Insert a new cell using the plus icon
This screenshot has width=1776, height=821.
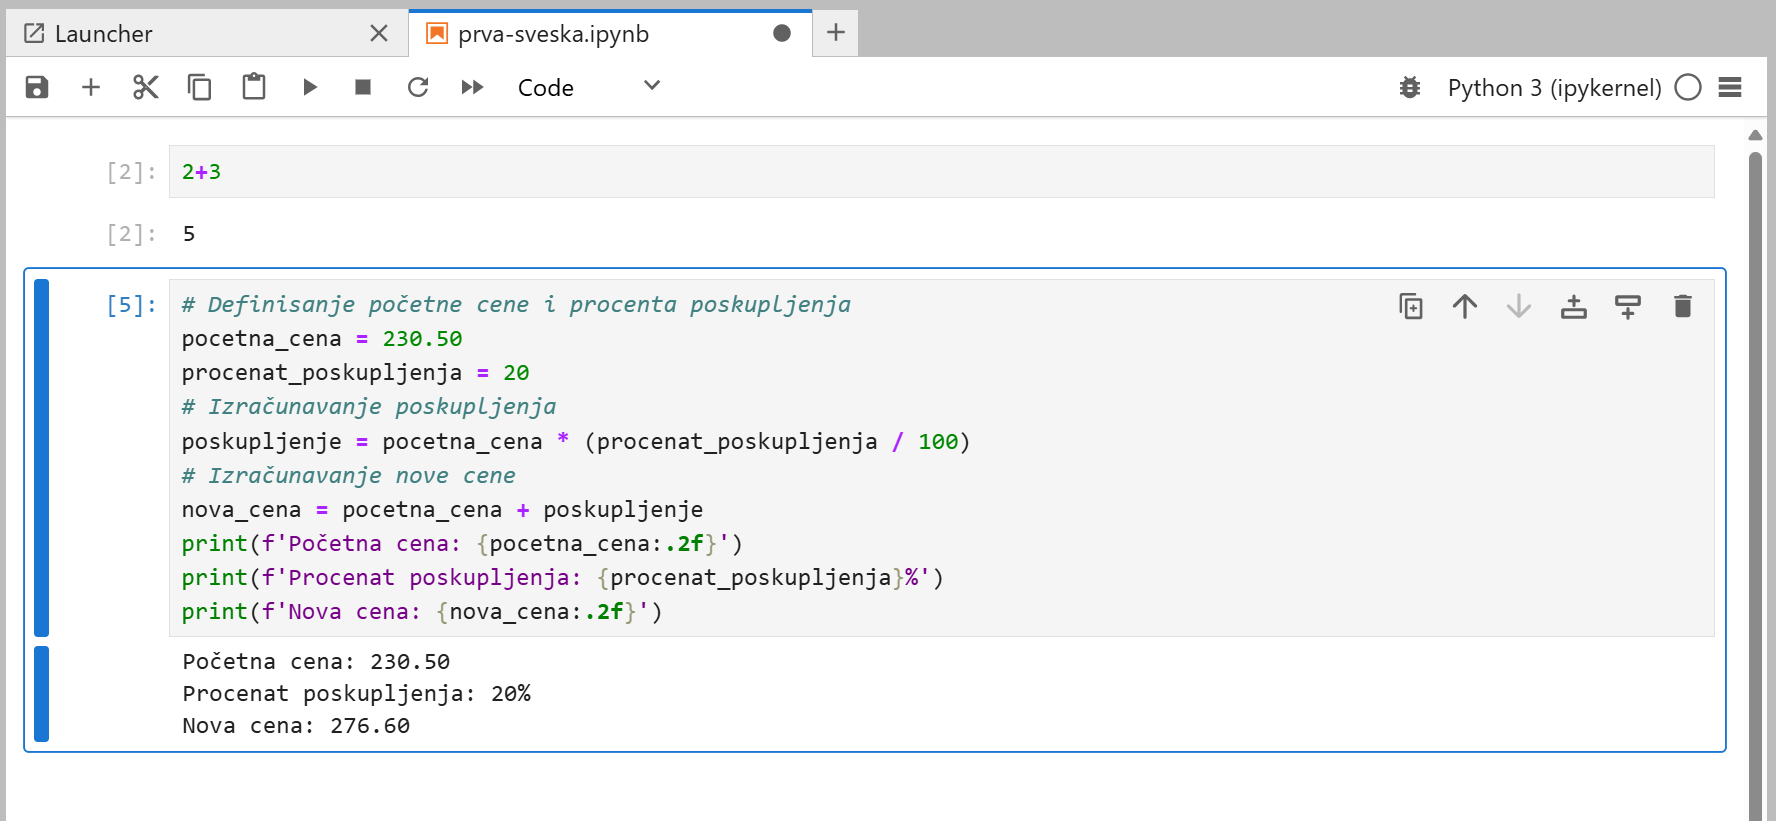tap(91, 87)
